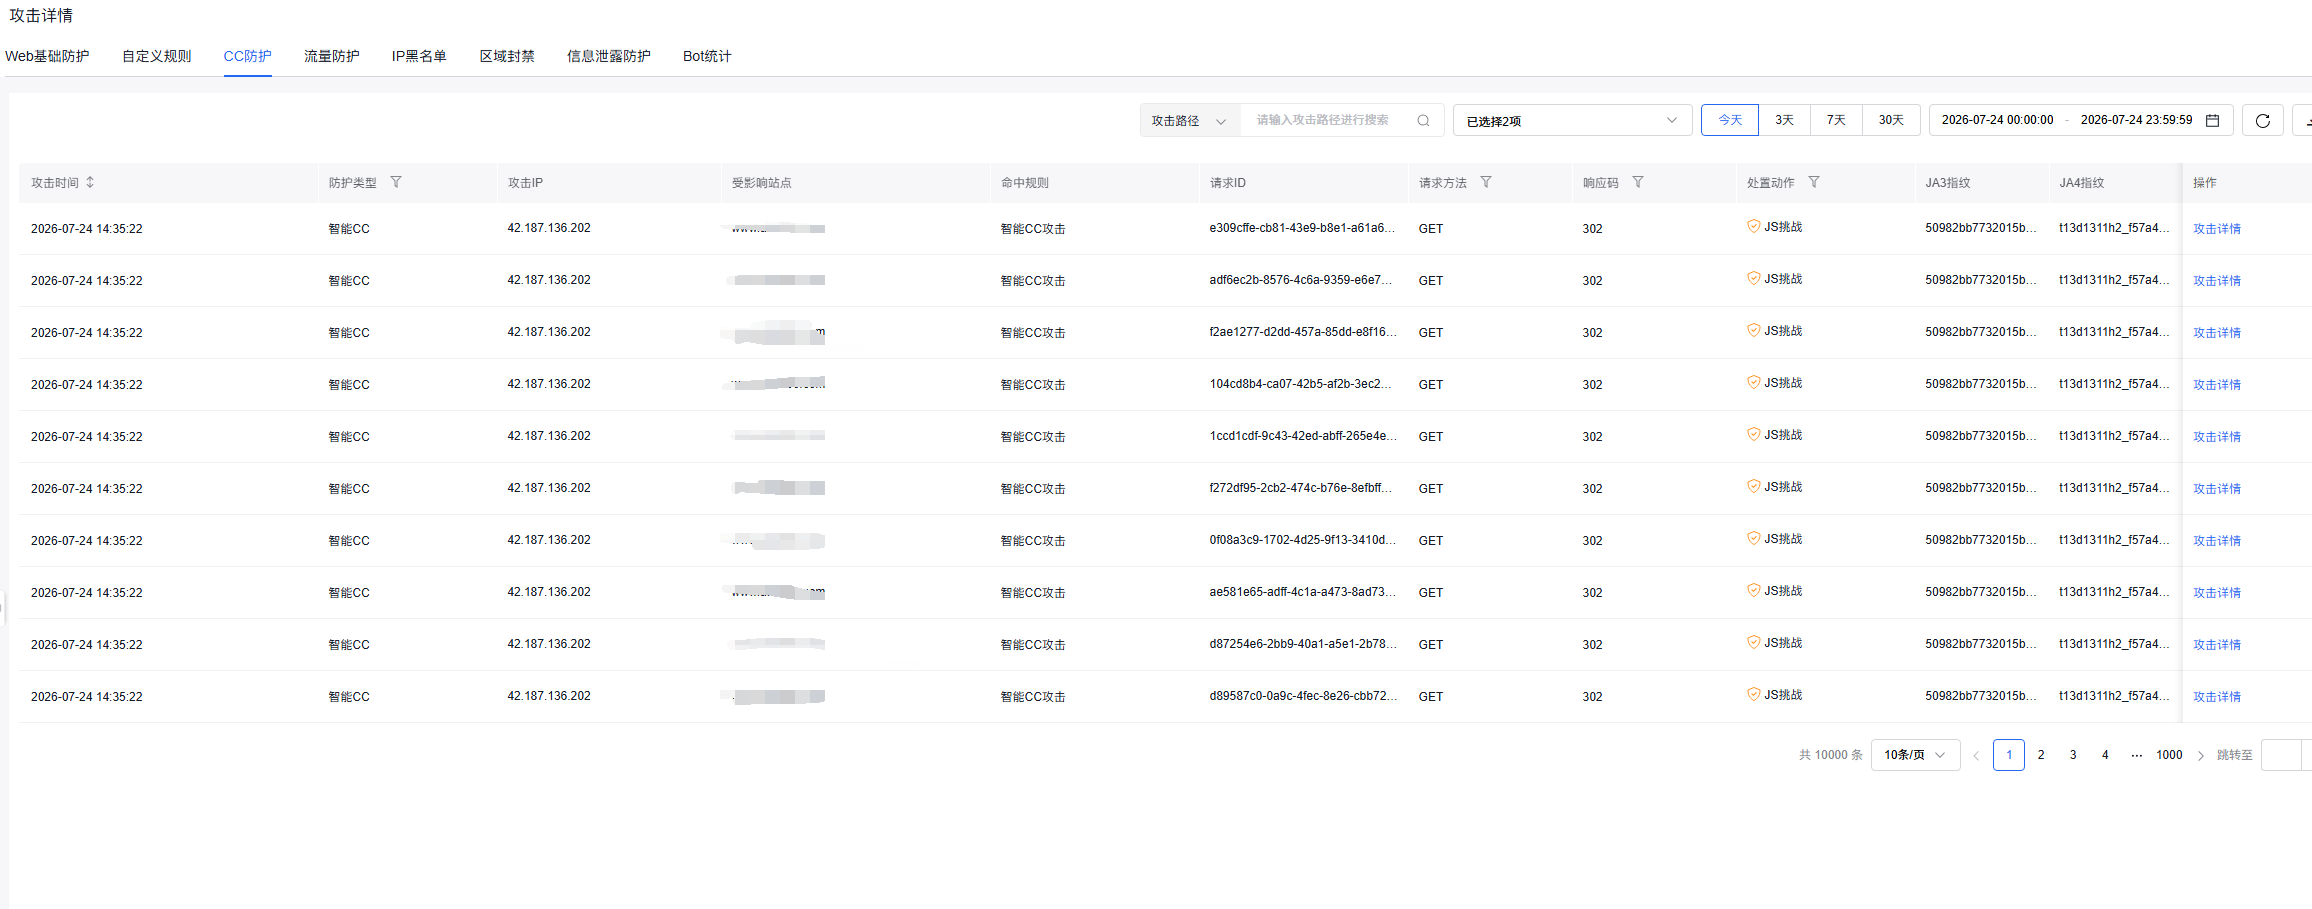
Task: Open 攻击详情 for request ae581e65
Action: (2217, 593)
